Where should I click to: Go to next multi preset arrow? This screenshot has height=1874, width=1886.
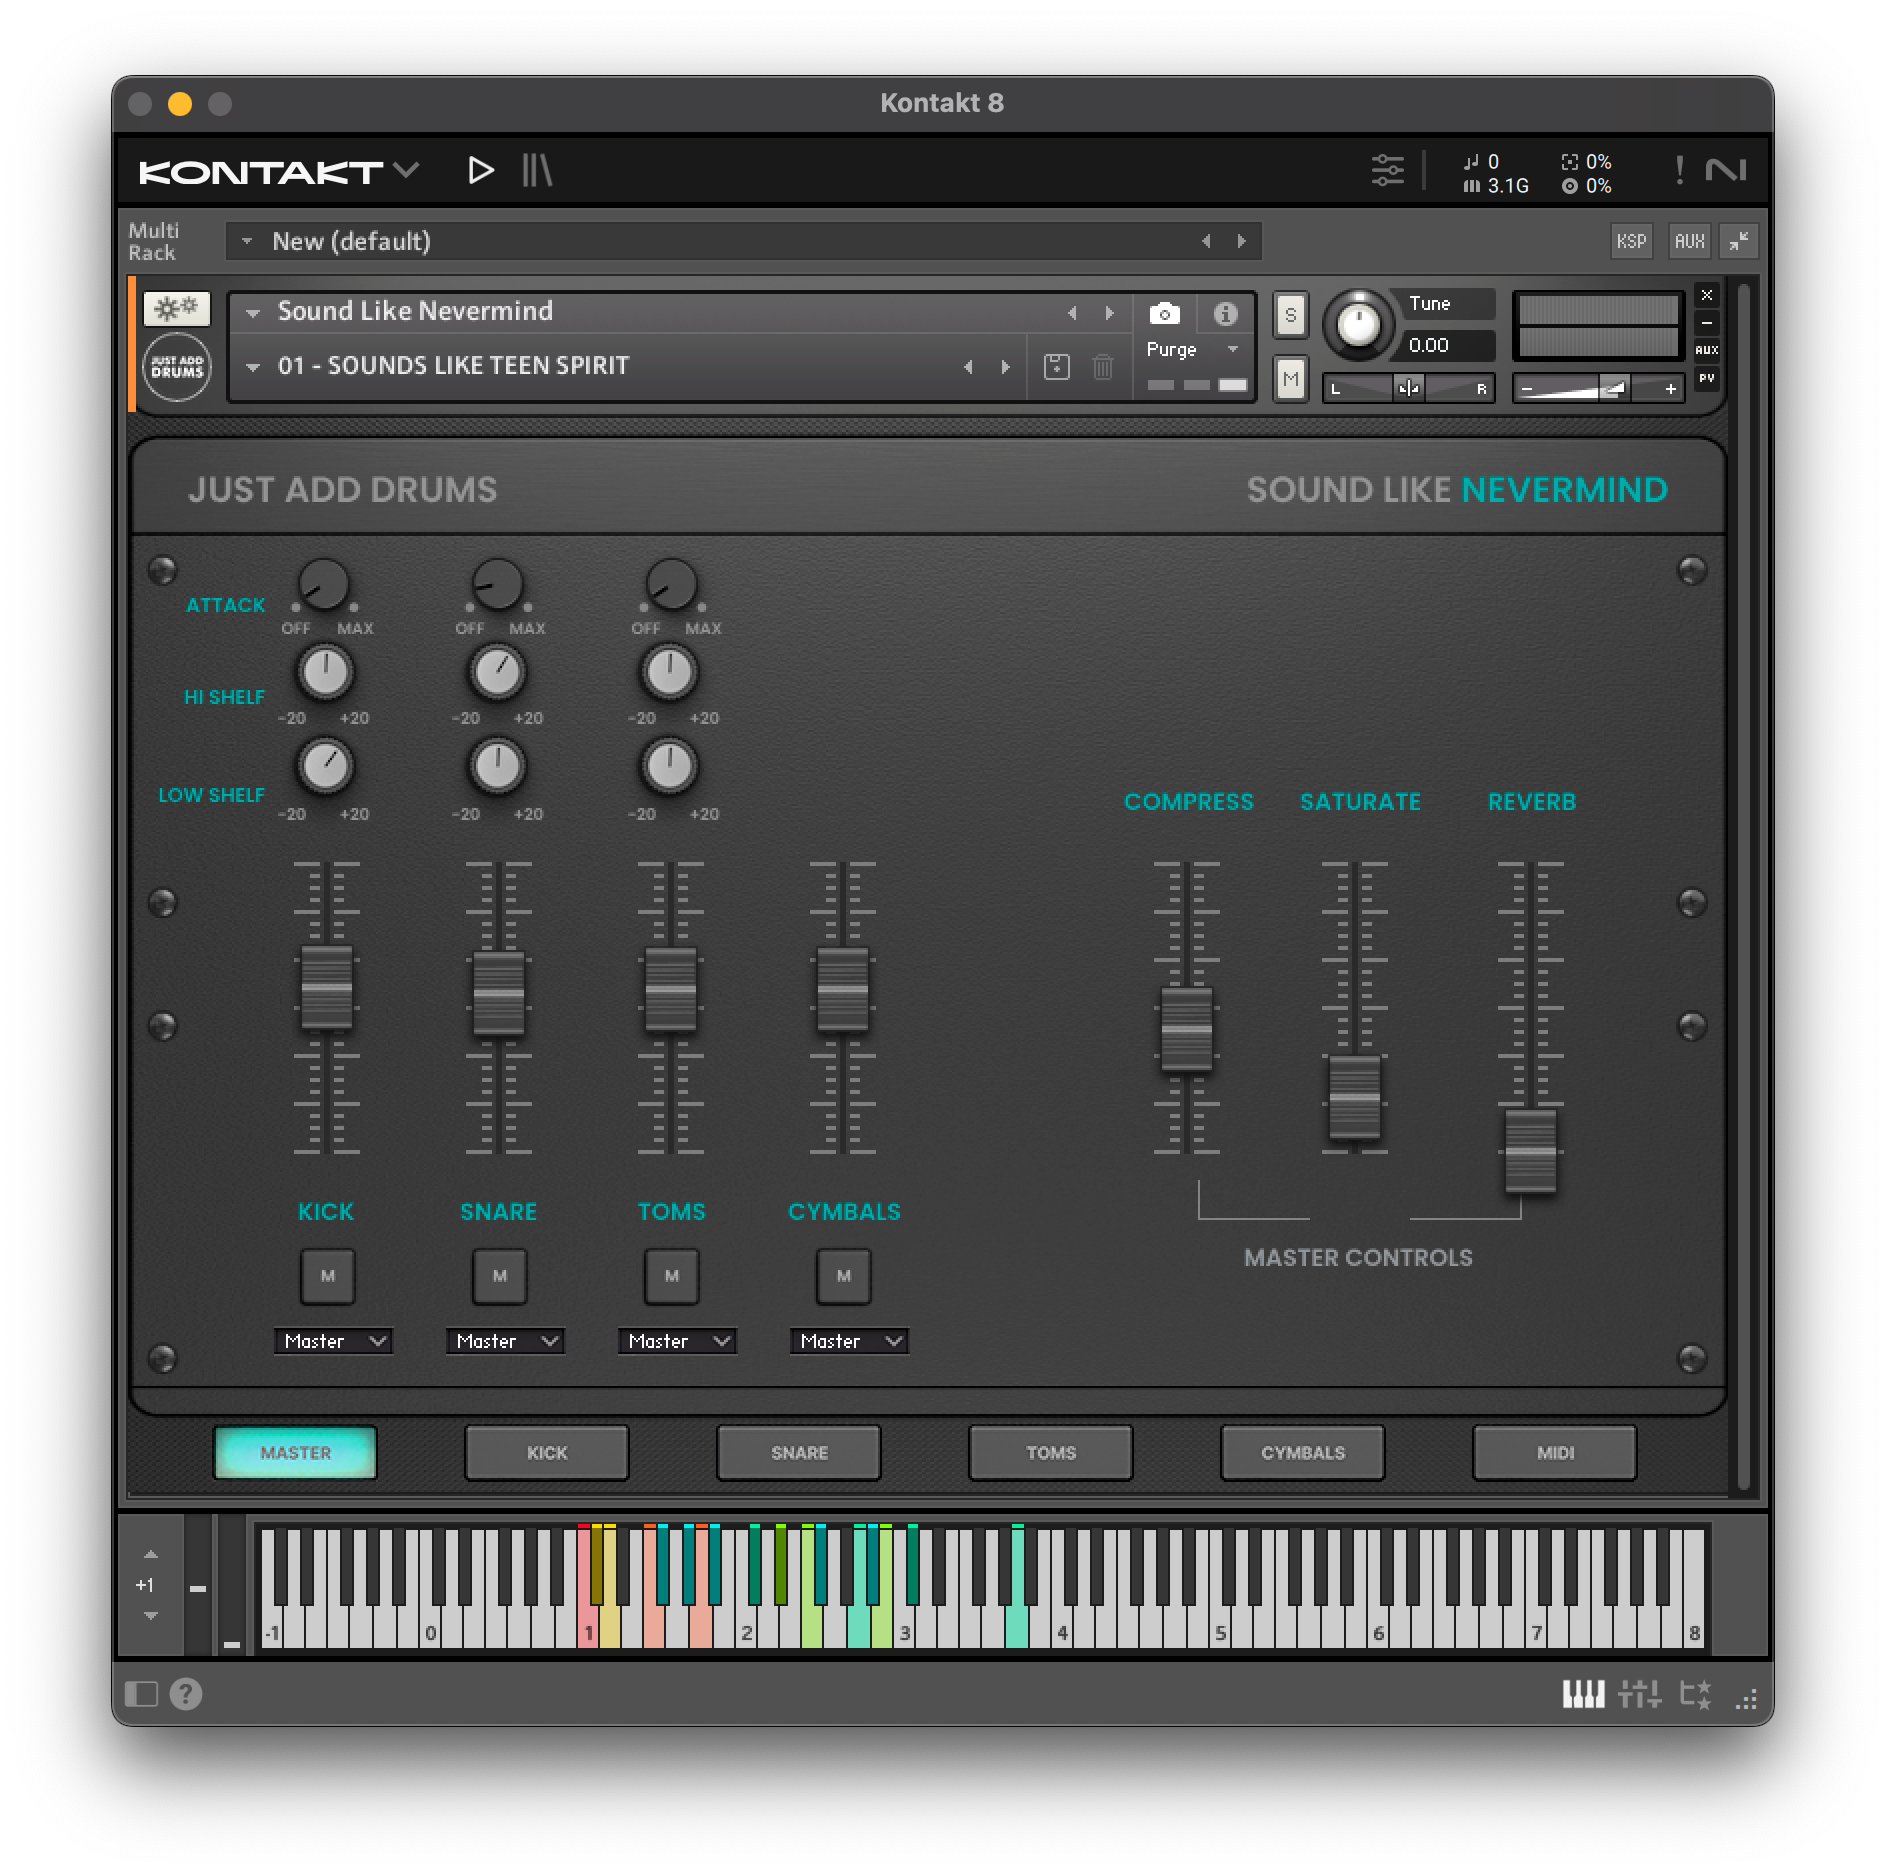(x=1241, y=241)
